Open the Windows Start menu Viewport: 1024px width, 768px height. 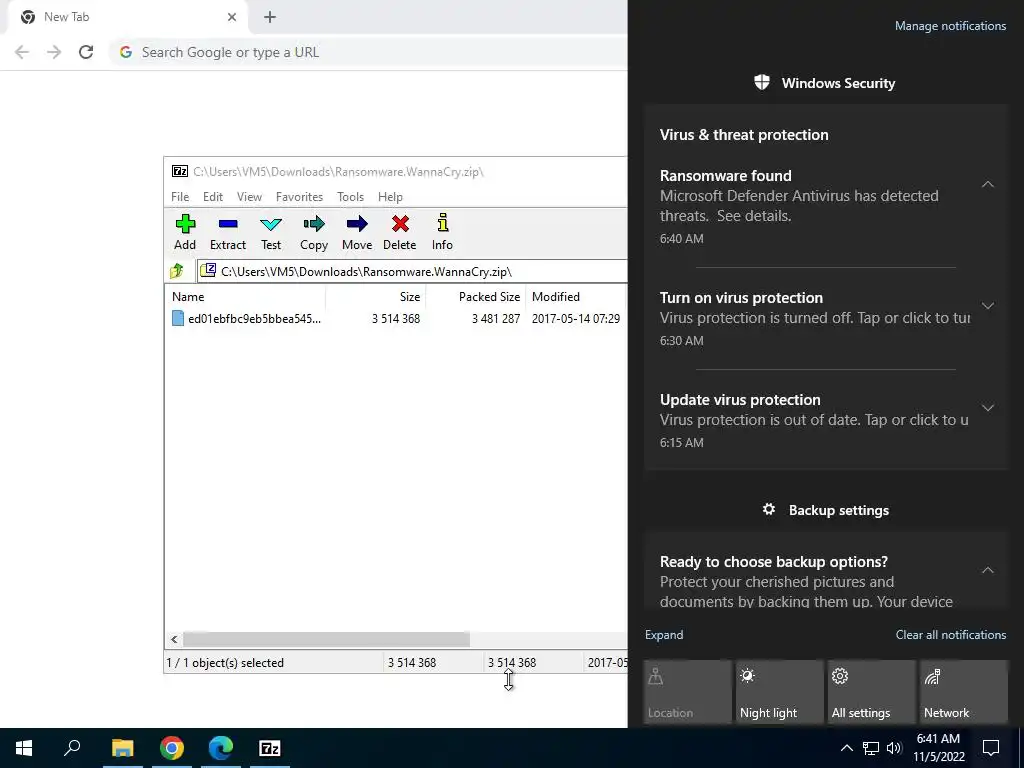tap(24, 748)
